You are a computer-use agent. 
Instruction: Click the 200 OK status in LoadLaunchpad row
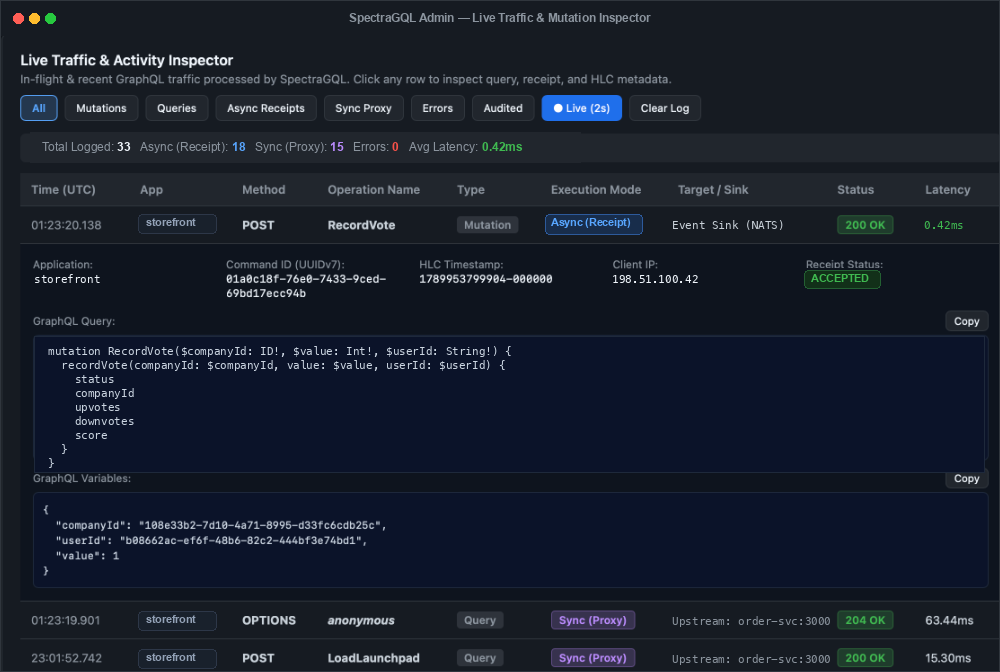pos(865,658)
